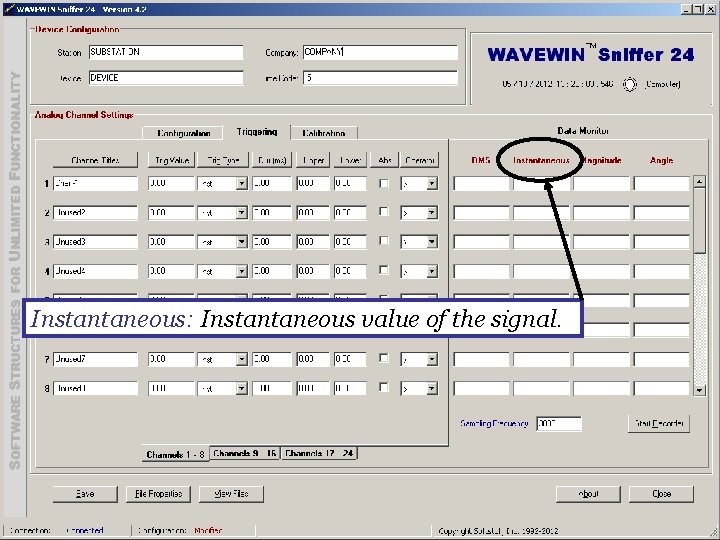Show the Channels 1 - 8 tab
This screenshot has height=540, width=720.
click(175, 454)
